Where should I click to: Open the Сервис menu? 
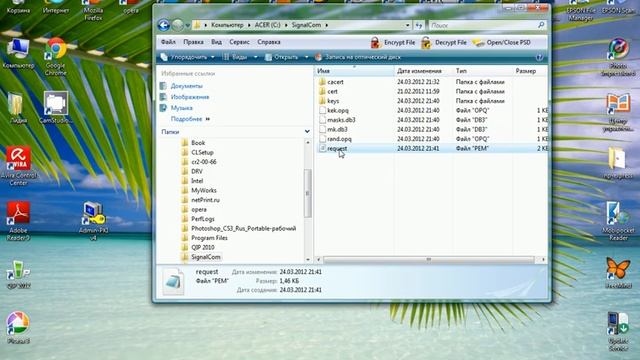pyautogui.click(x=239, y=42)
